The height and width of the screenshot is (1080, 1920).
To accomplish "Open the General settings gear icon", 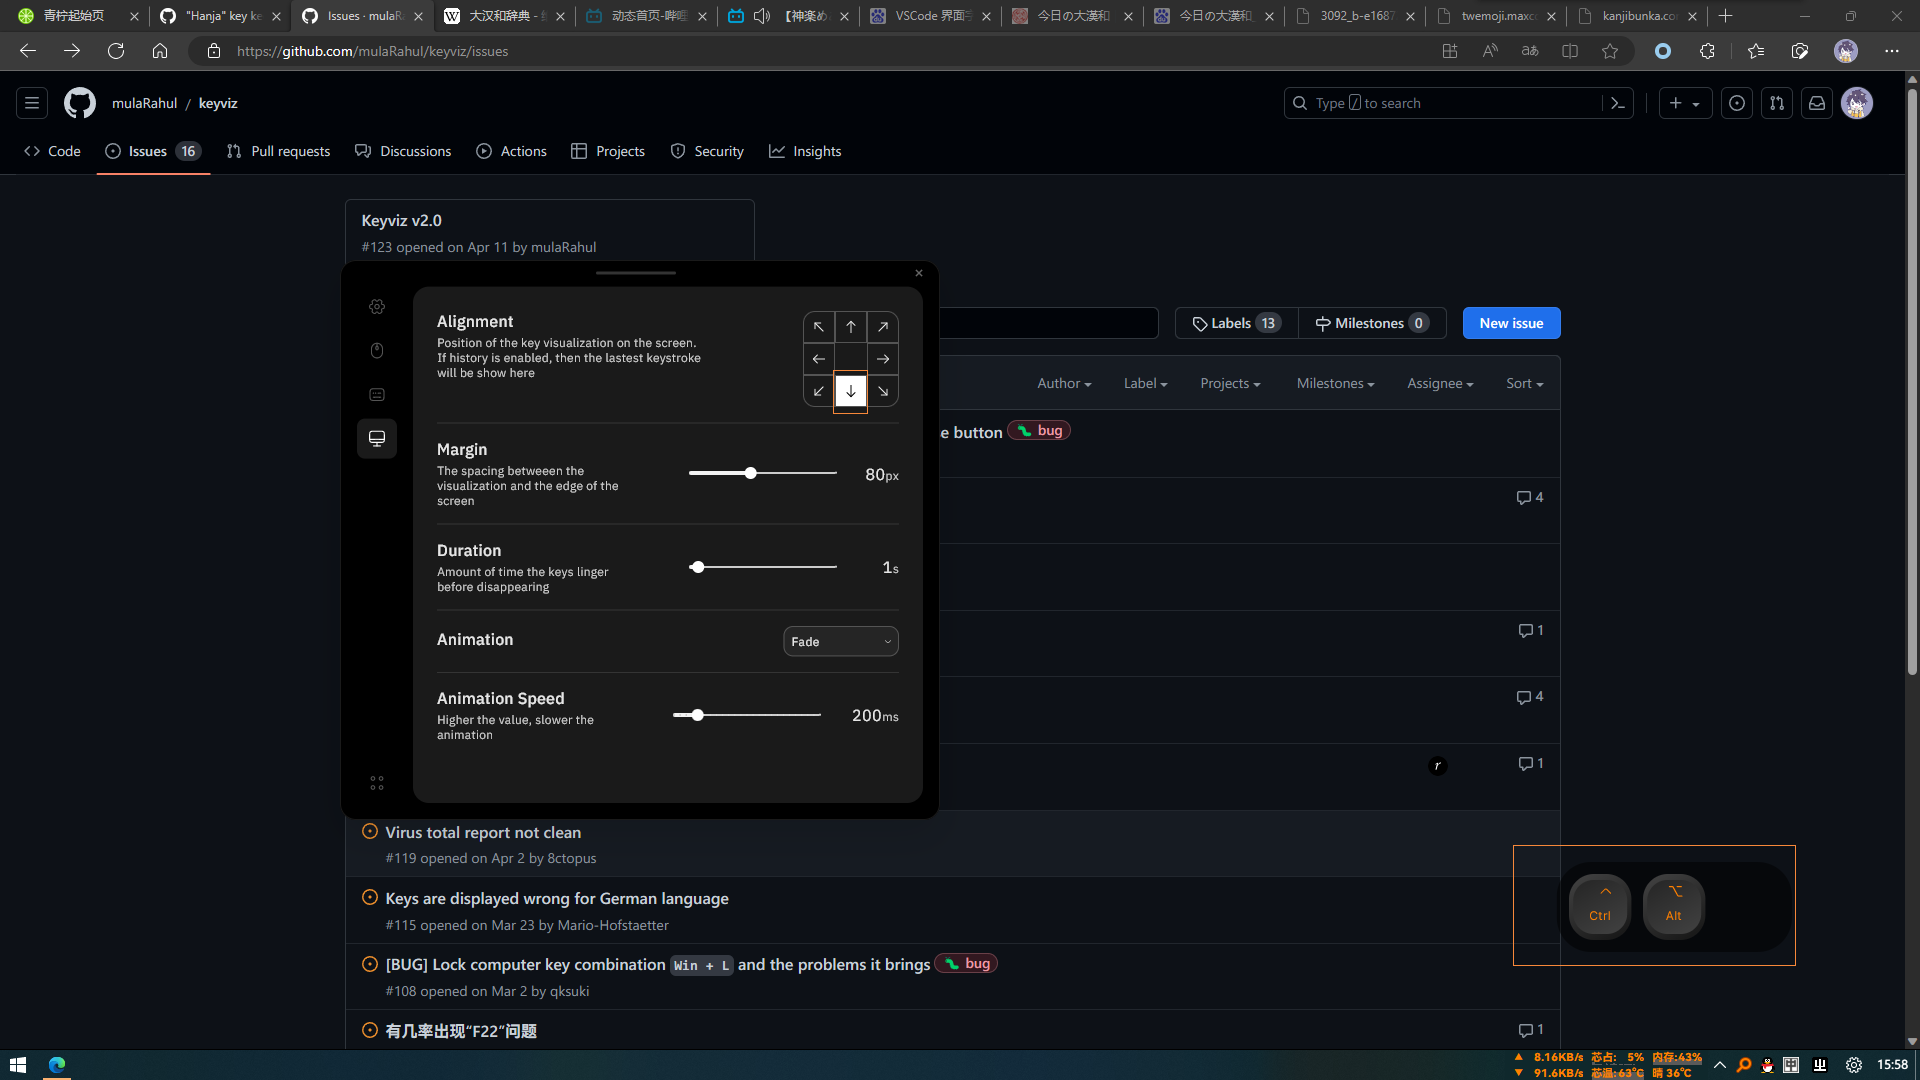I will click(377, 306).
